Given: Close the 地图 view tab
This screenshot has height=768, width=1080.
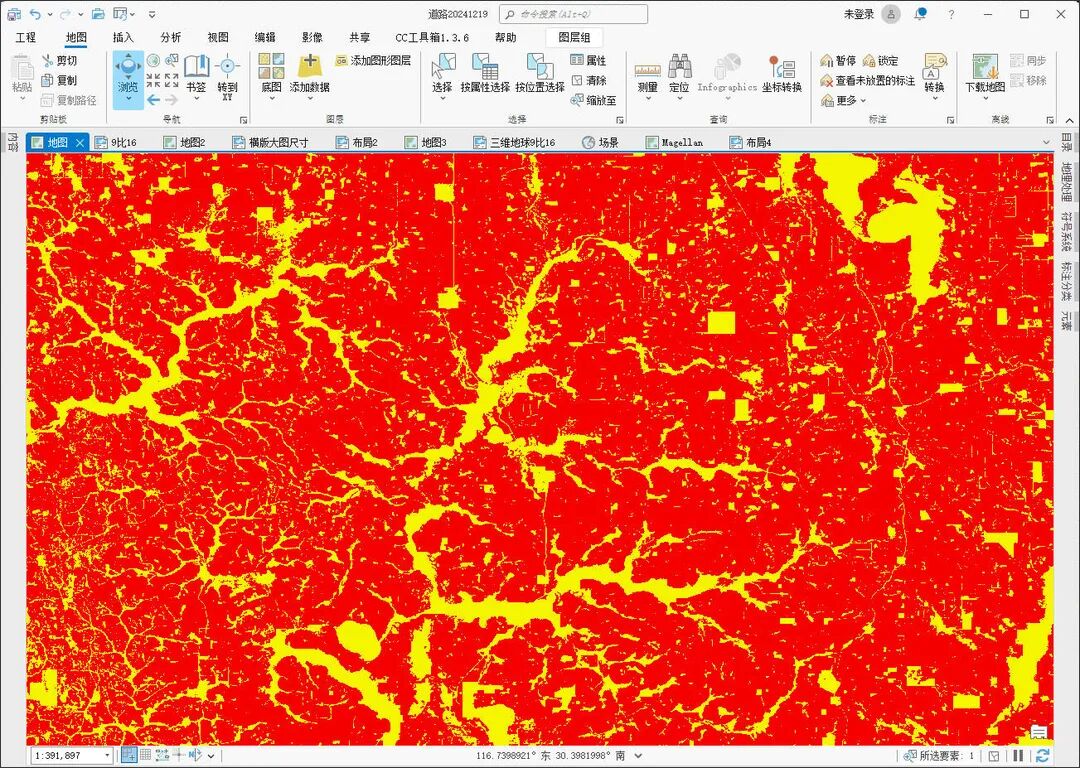Looking at the screenshot, I should (80, 143).
